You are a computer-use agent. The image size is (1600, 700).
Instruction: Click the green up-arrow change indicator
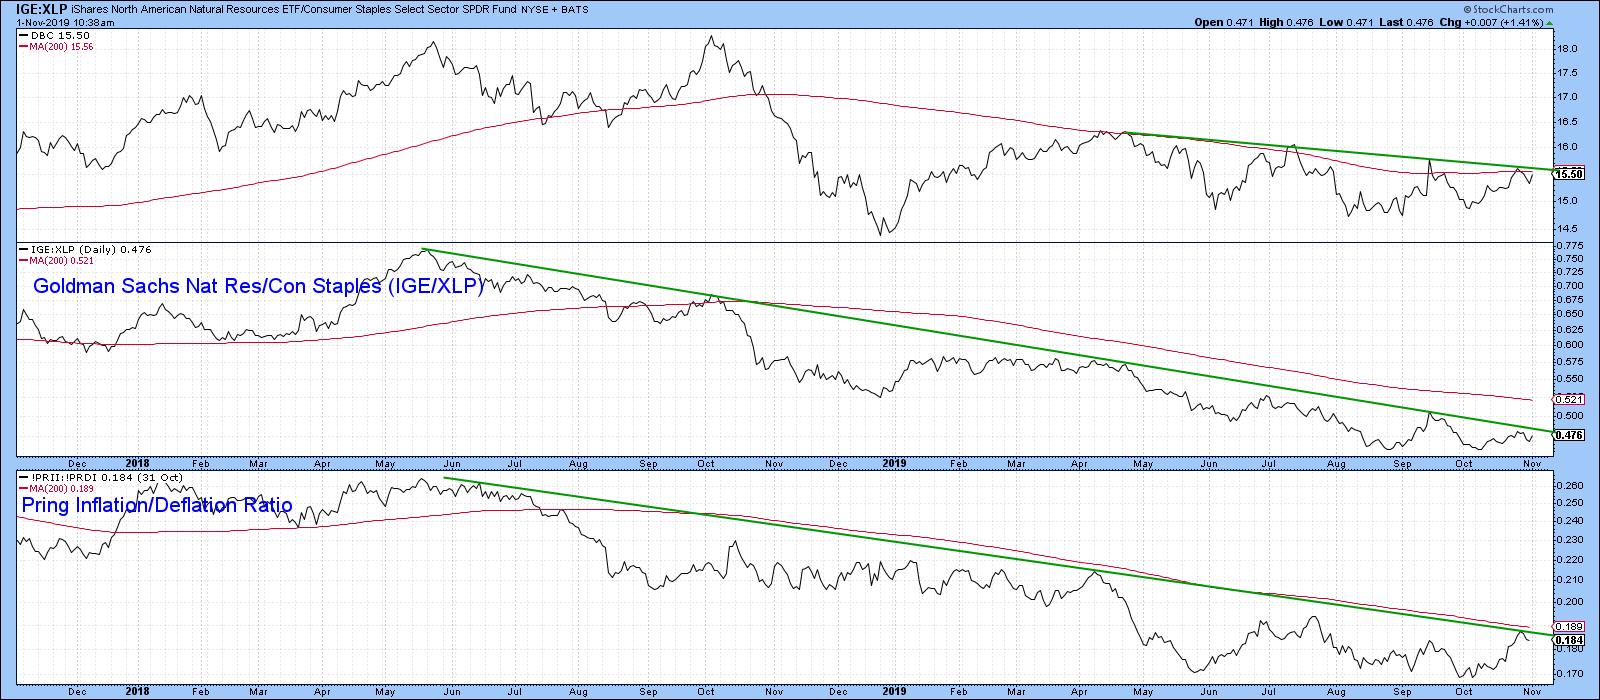pyautogui.click(x=1549, y=22)
